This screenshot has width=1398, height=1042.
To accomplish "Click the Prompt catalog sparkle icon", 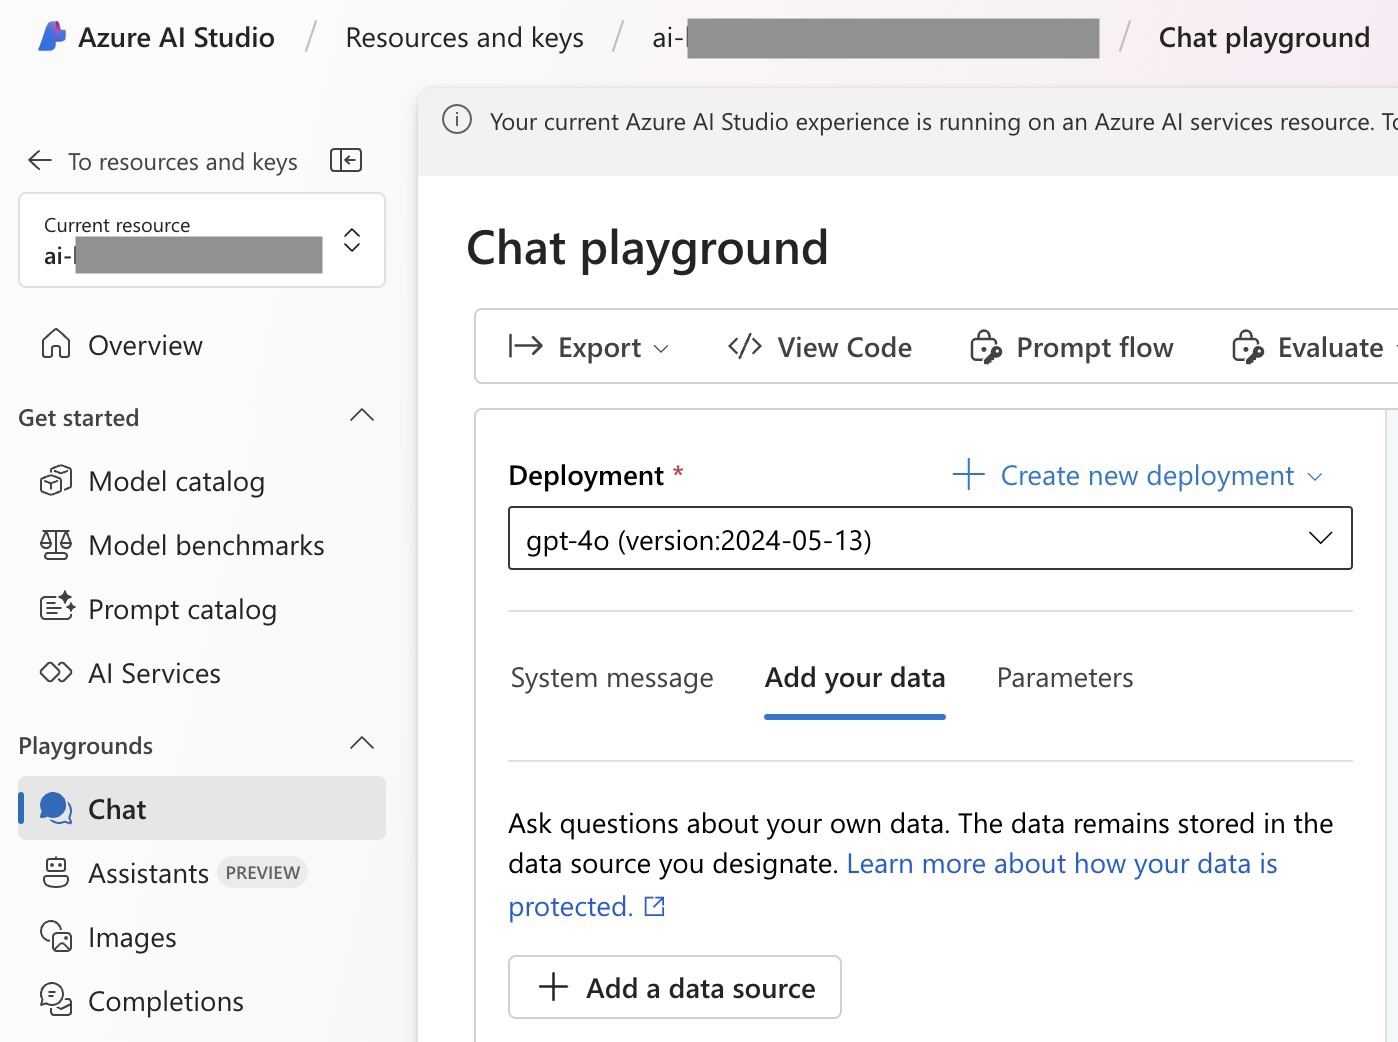I will pos(57,608).
